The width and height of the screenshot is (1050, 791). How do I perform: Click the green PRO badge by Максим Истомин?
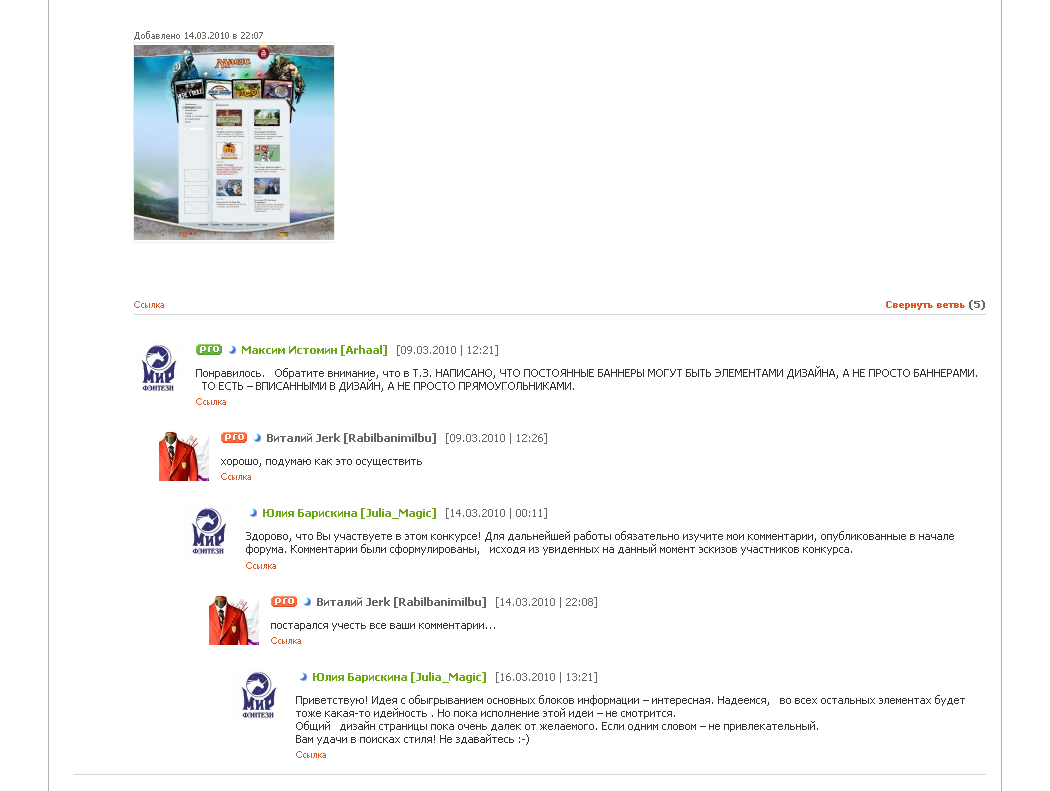click(x=209, y=350)
